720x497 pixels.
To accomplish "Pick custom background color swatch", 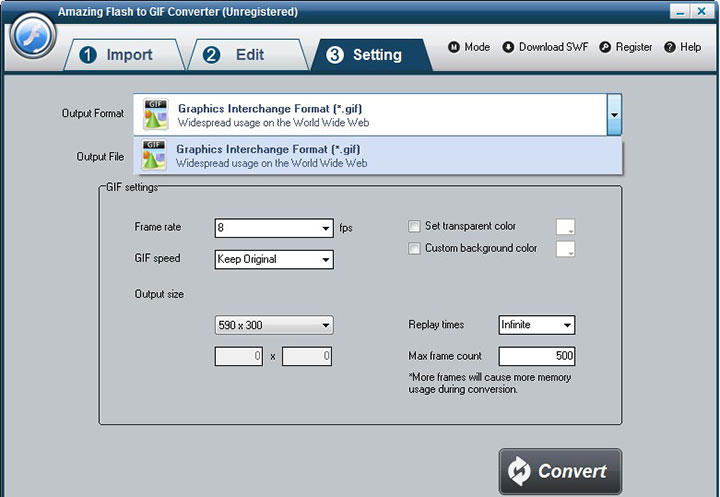I will 565,249.
